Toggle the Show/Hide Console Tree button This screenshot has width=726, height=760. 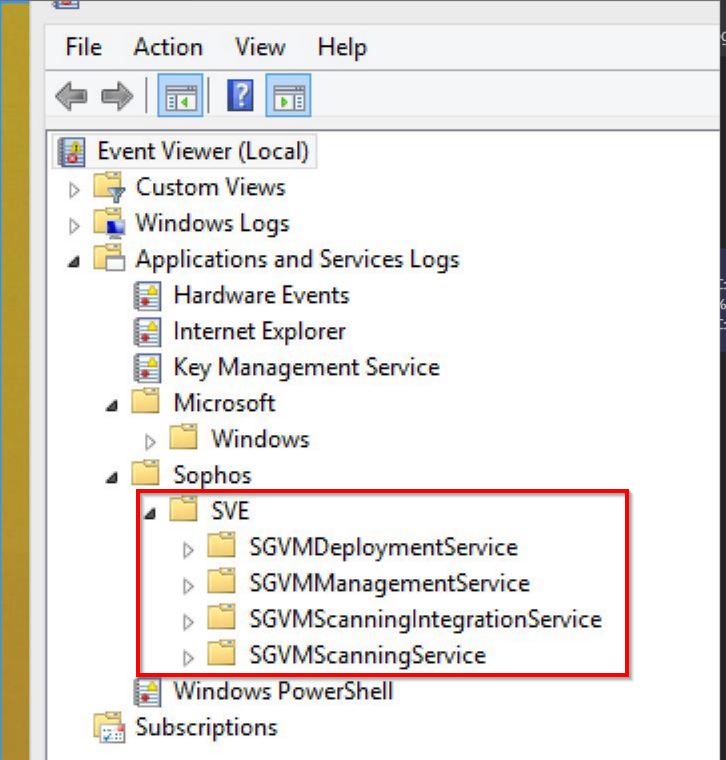coord(180,95)
